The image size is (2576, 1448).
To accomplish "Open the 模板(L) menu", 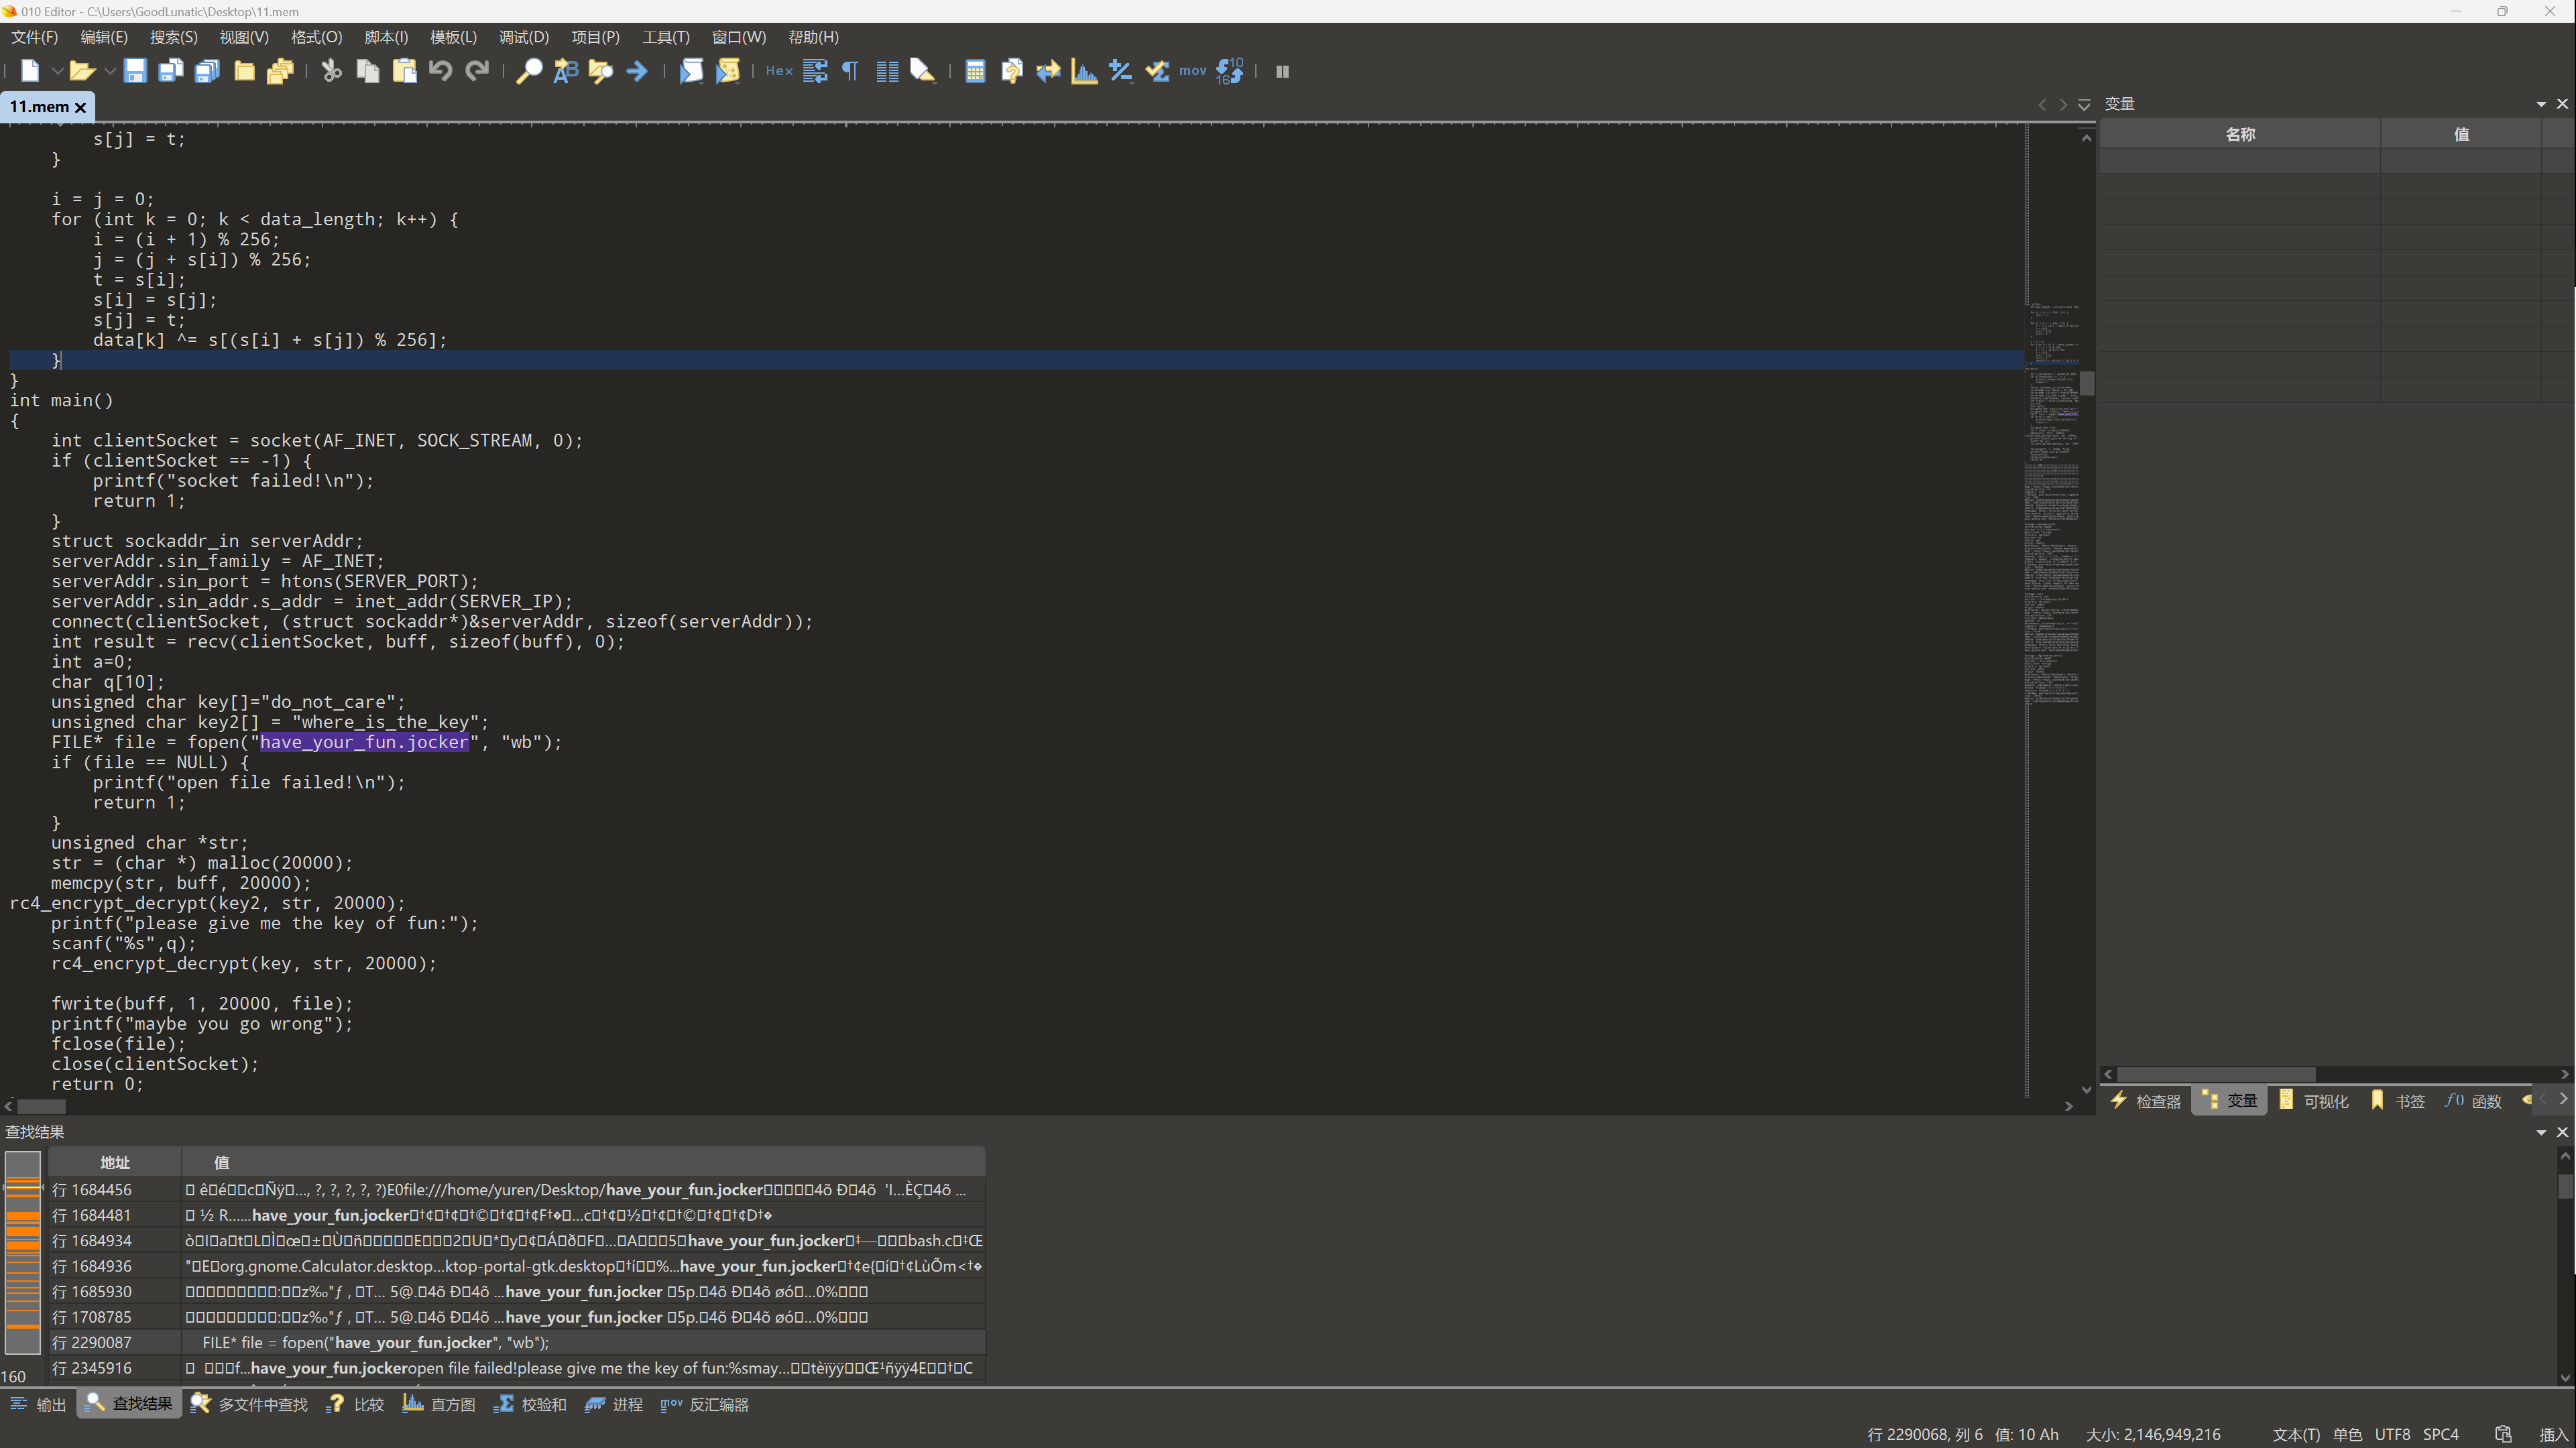I will tap(453, 37).
